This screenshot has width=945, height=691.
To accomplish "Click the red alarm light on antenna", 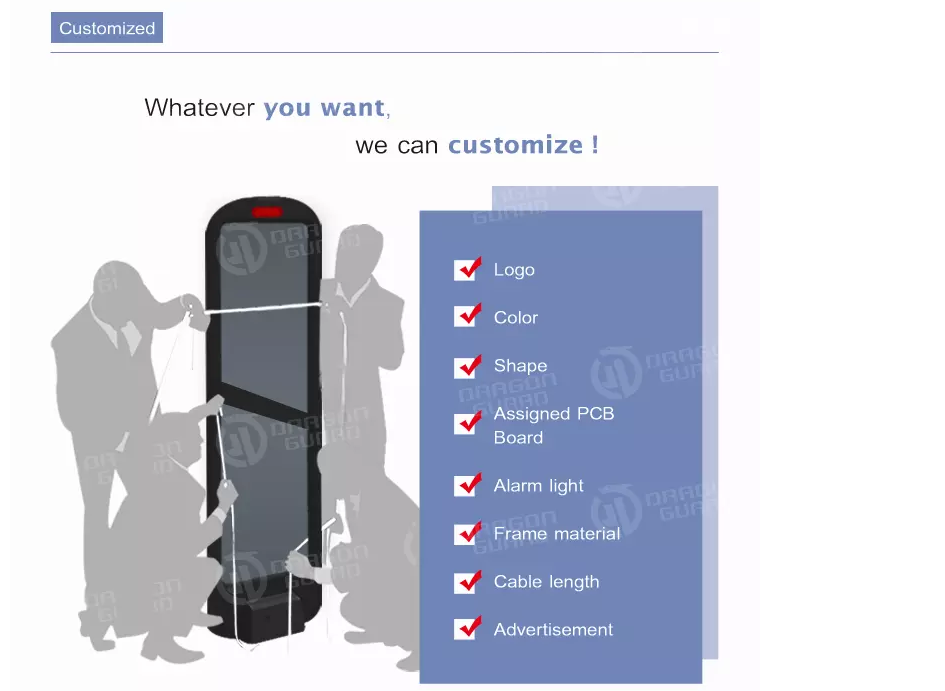I will [267, 212].
